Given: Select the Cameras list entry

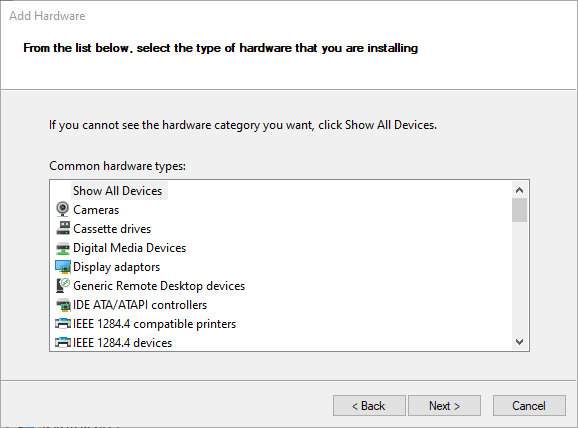Looking at the screenshot, I should click(x=96, y=210).
